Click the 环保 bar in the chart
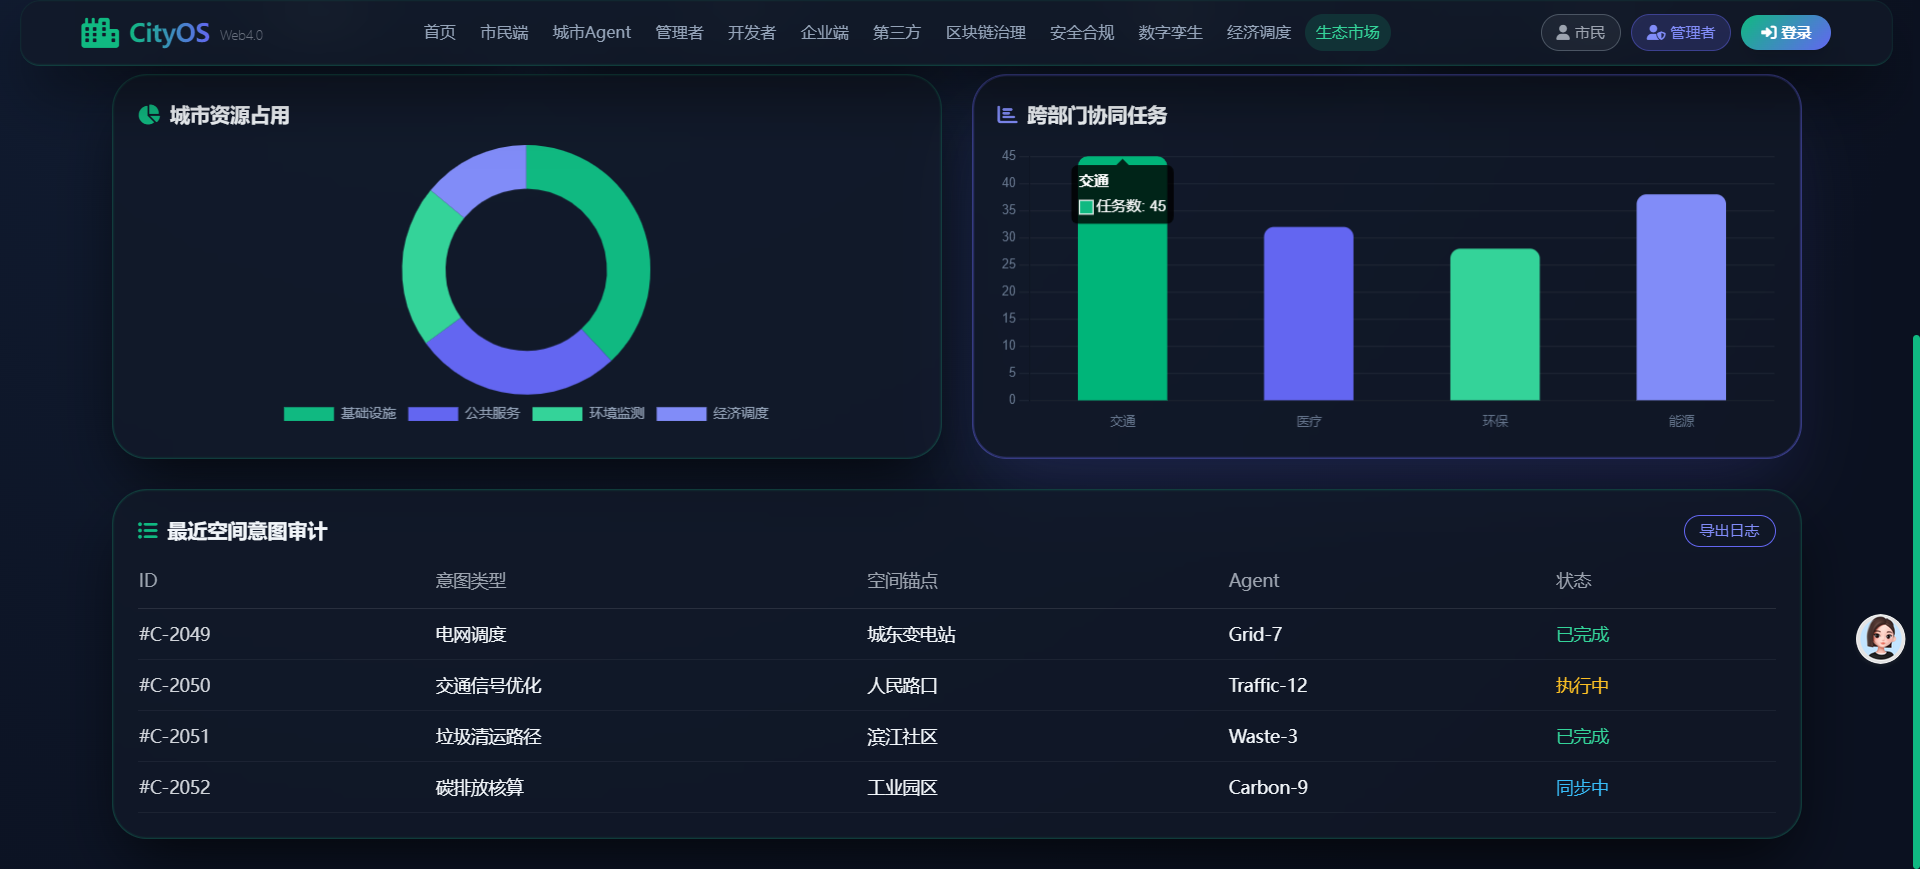The width and height of the screenshot is (1920, 869). [1495, 325]
